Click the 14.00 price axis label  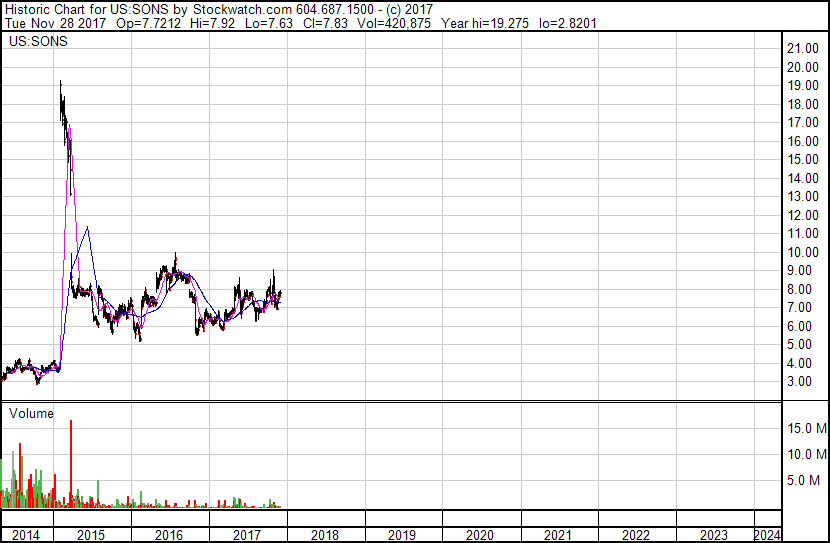click(x=803, y=178)
